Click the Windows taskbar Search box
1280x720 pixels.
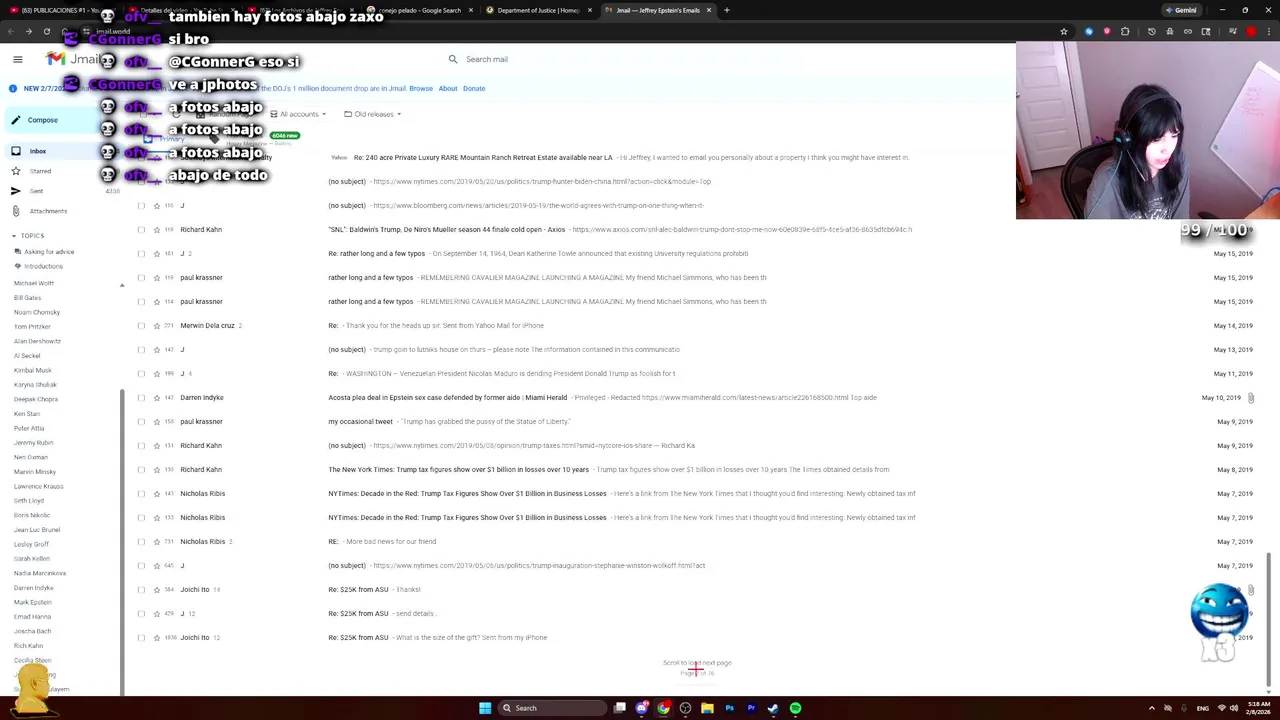[553, 708]
